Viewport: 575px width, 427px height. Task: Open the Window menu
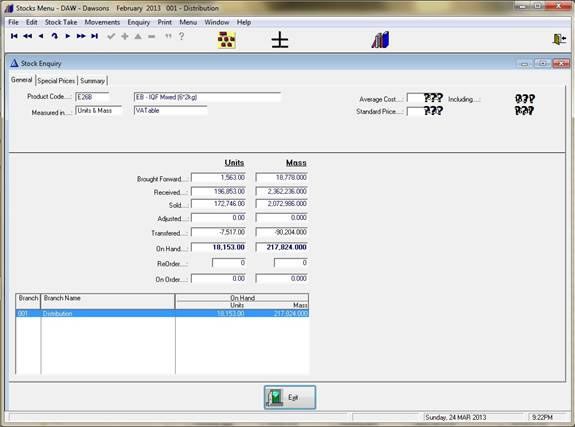click(x=217, y=22)
